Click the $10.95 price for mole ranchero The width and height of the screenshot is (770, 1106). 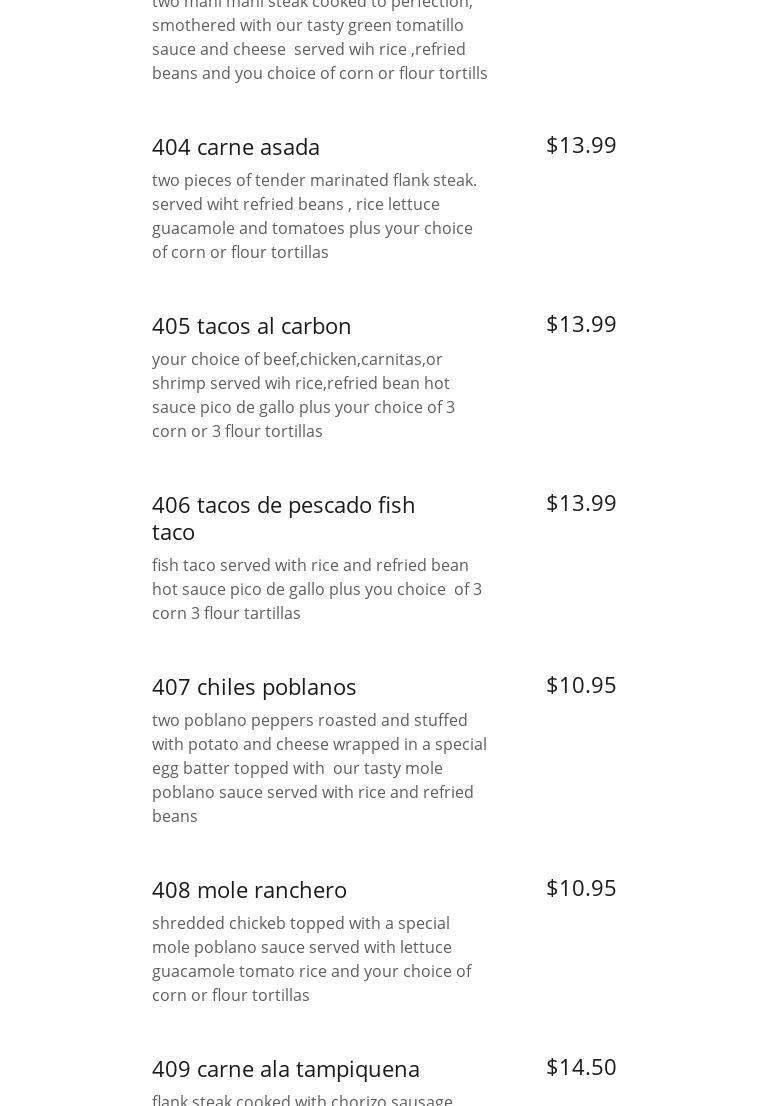click(x=581, y=888)
